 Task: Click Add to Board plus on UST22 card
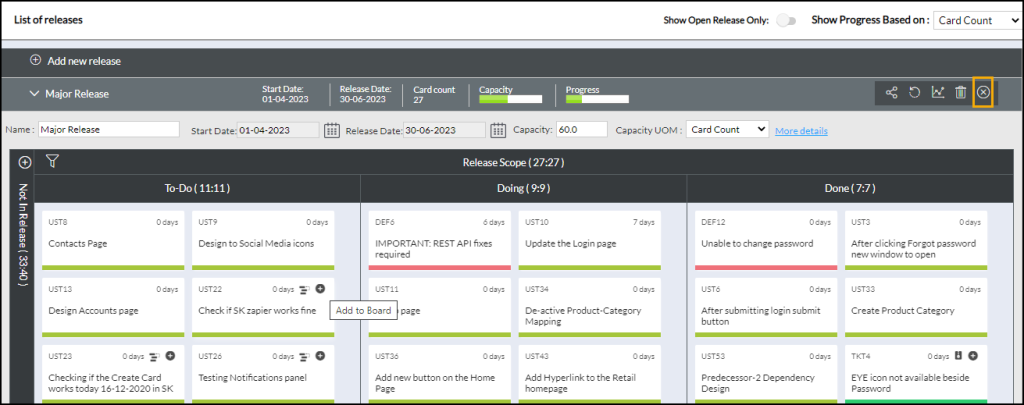pyautogui.click(x=320, y=288)
